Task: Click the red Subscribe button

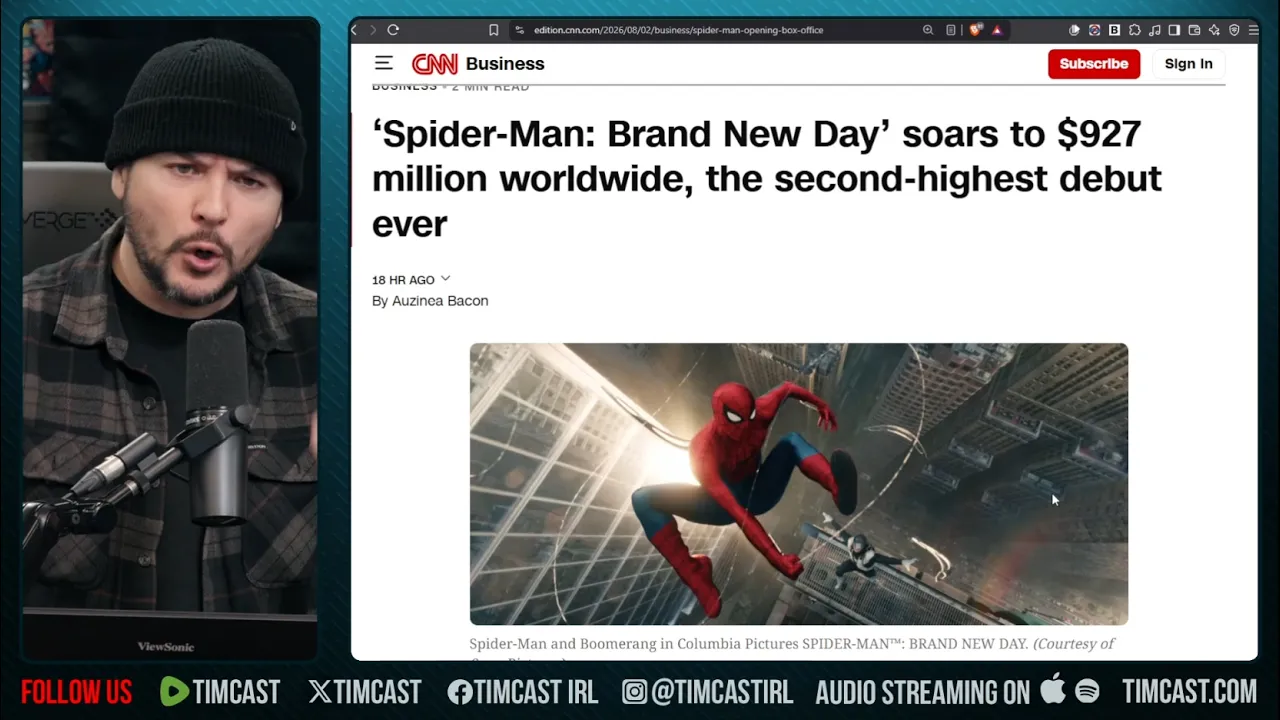Action: point(1094,63)
